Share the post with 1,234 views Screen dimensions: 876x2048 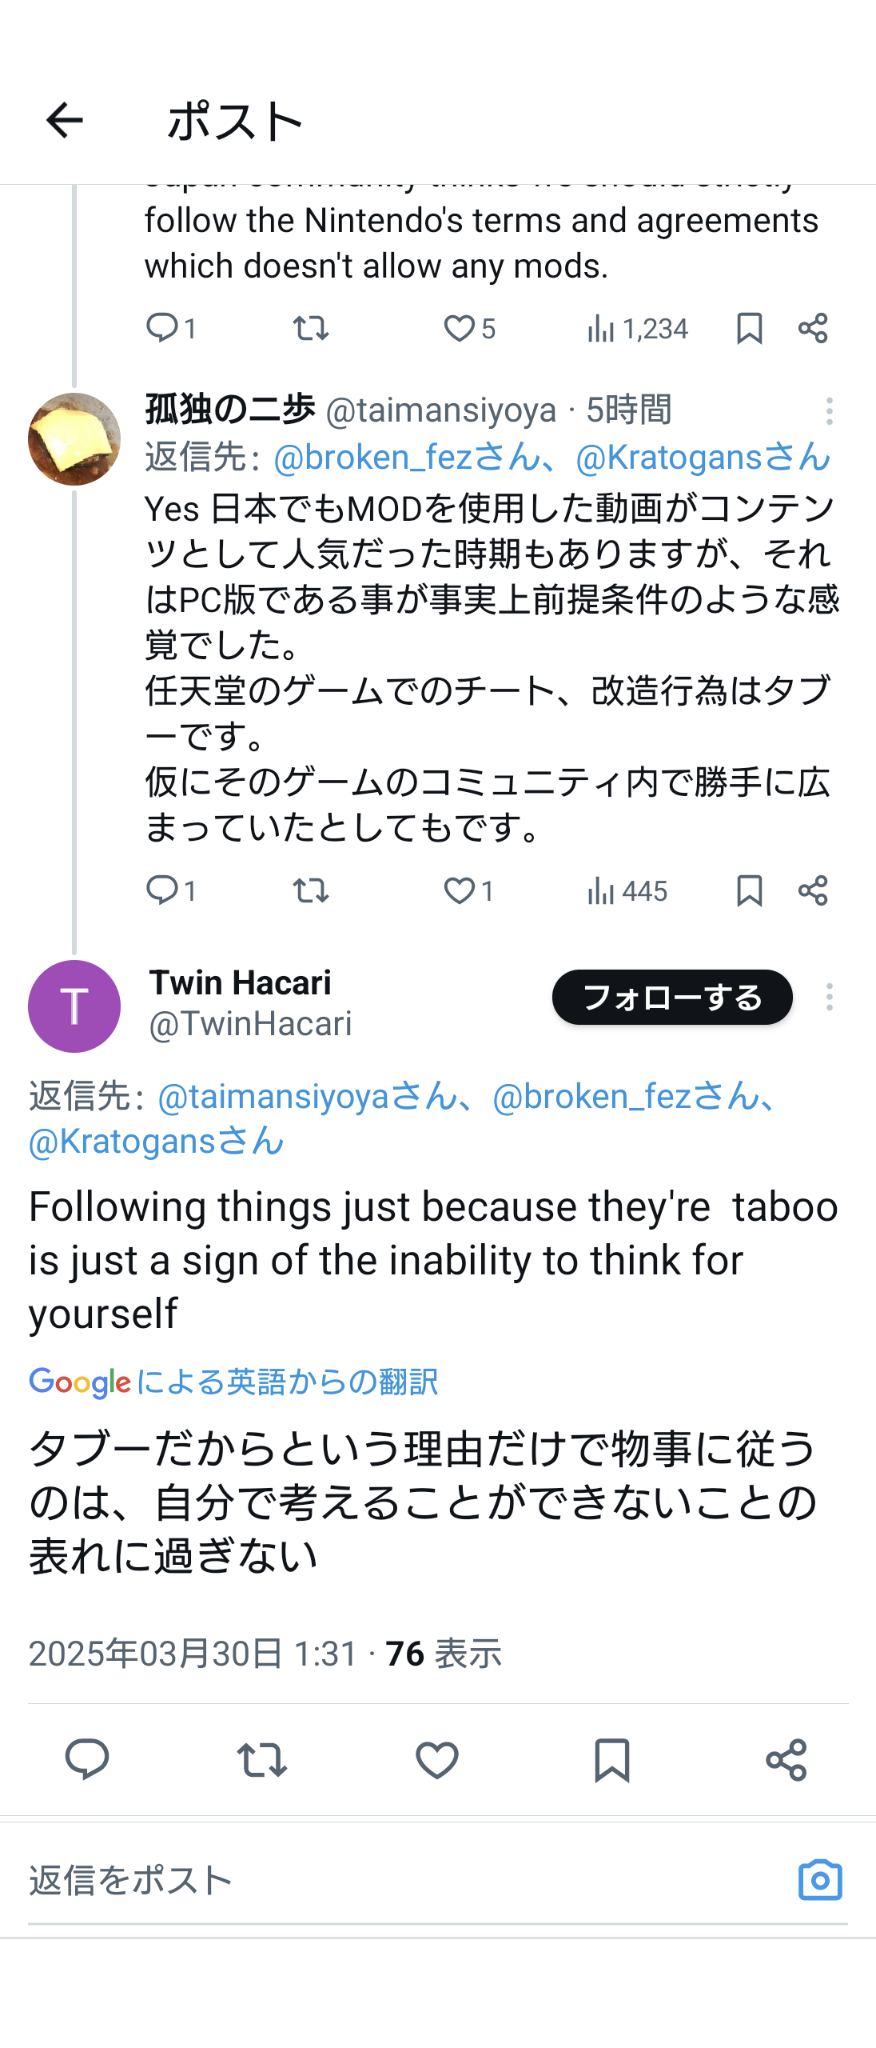tap(813, 328)
